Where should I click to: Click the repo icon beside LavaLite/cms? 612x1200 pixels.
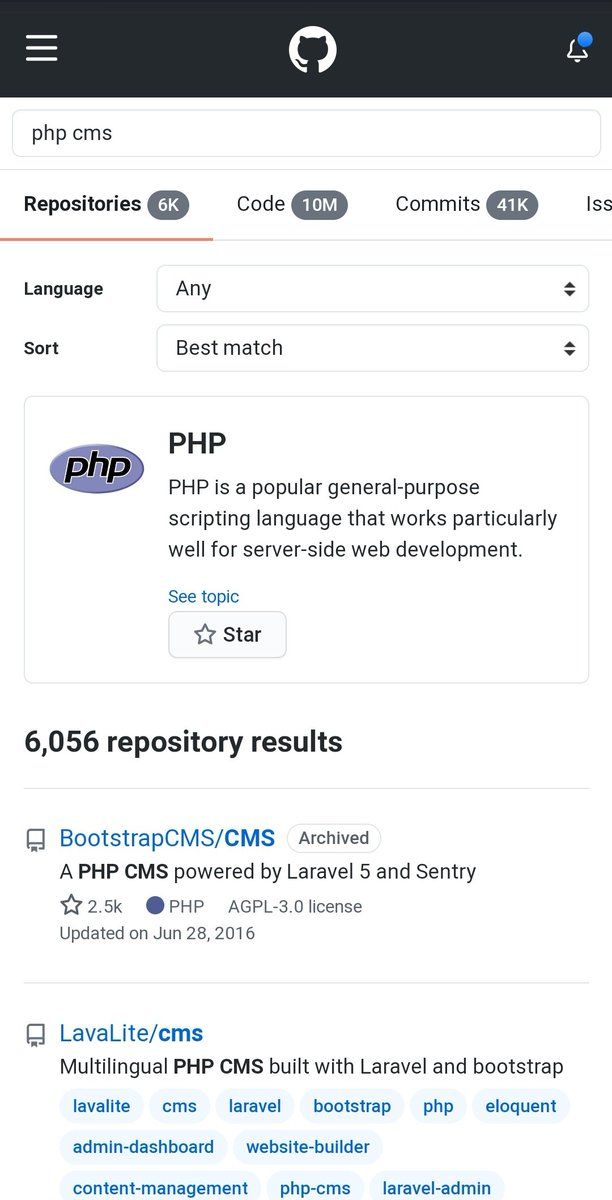[35, 1034]
